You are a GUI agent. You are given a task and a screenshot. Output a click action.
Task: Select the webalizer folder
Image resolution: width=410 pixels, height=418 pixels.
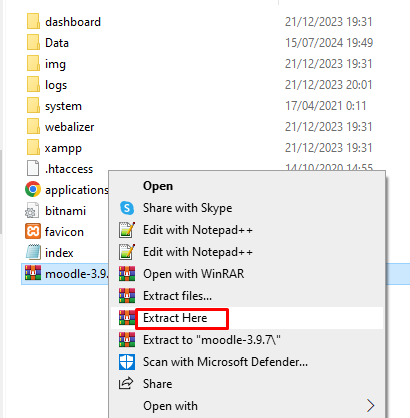(x=60, y=127)
